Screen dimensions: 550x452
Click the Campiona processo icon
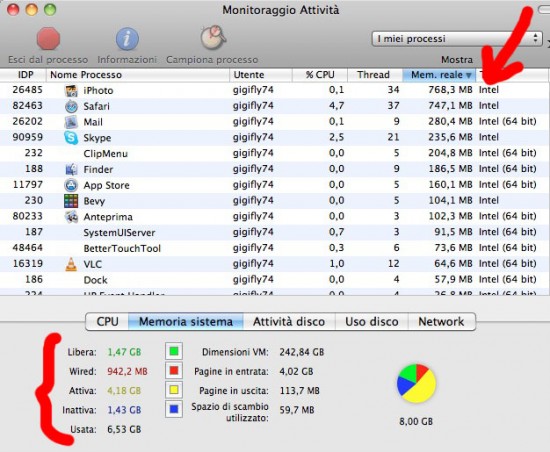click(213, 37)
